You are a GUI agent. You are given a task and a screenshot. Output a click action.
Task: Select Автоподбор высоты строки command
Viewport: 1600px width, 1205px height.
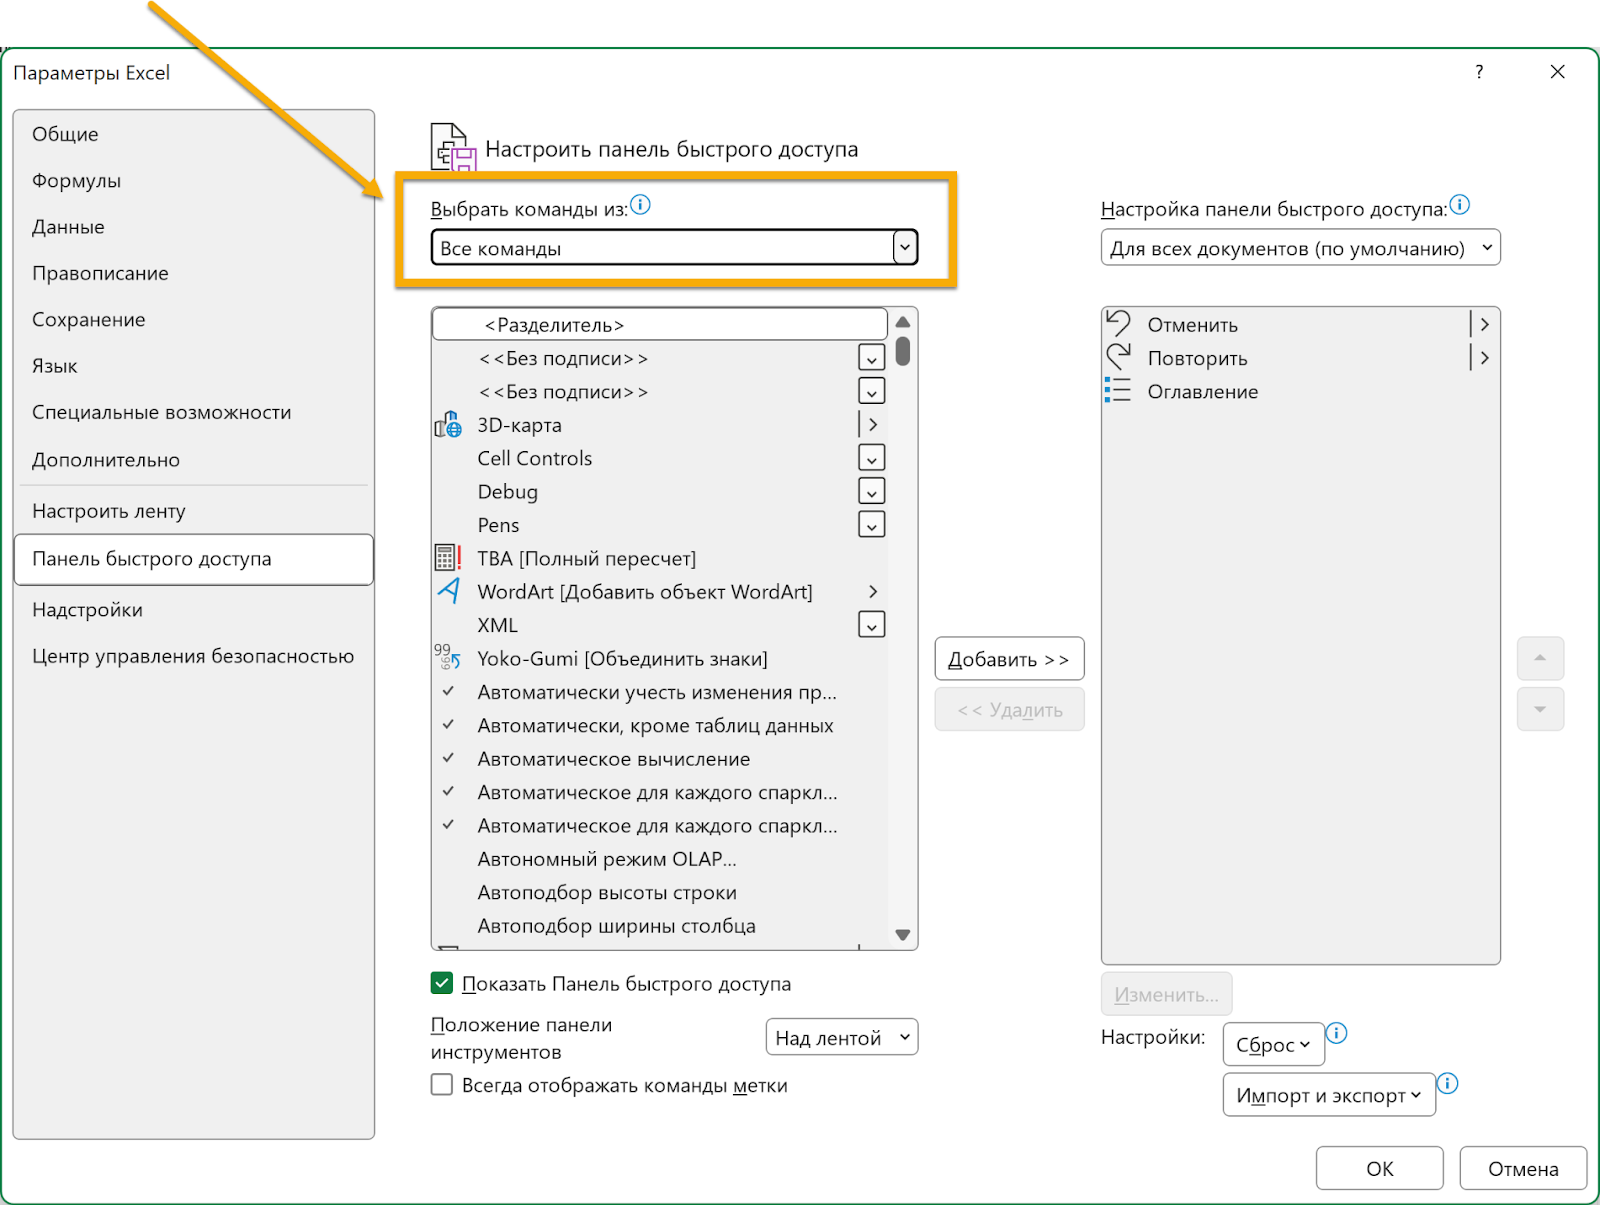[660, 892]
